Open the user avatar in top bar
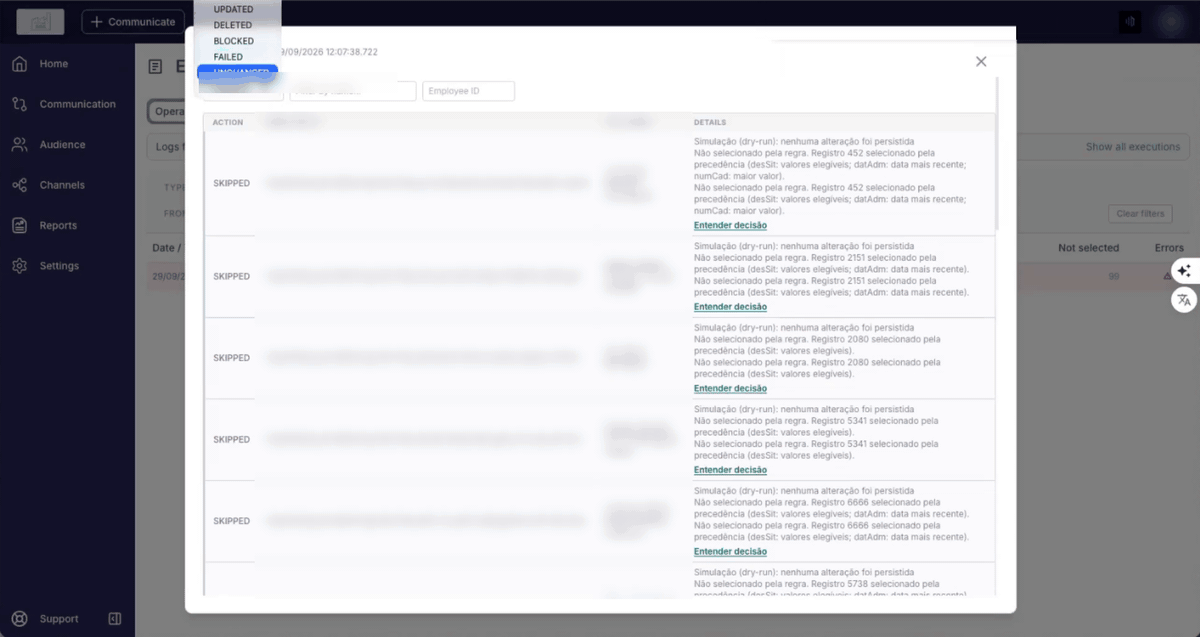The width and height of the screenshot is (1200, 637). [x=1170, y=21]
